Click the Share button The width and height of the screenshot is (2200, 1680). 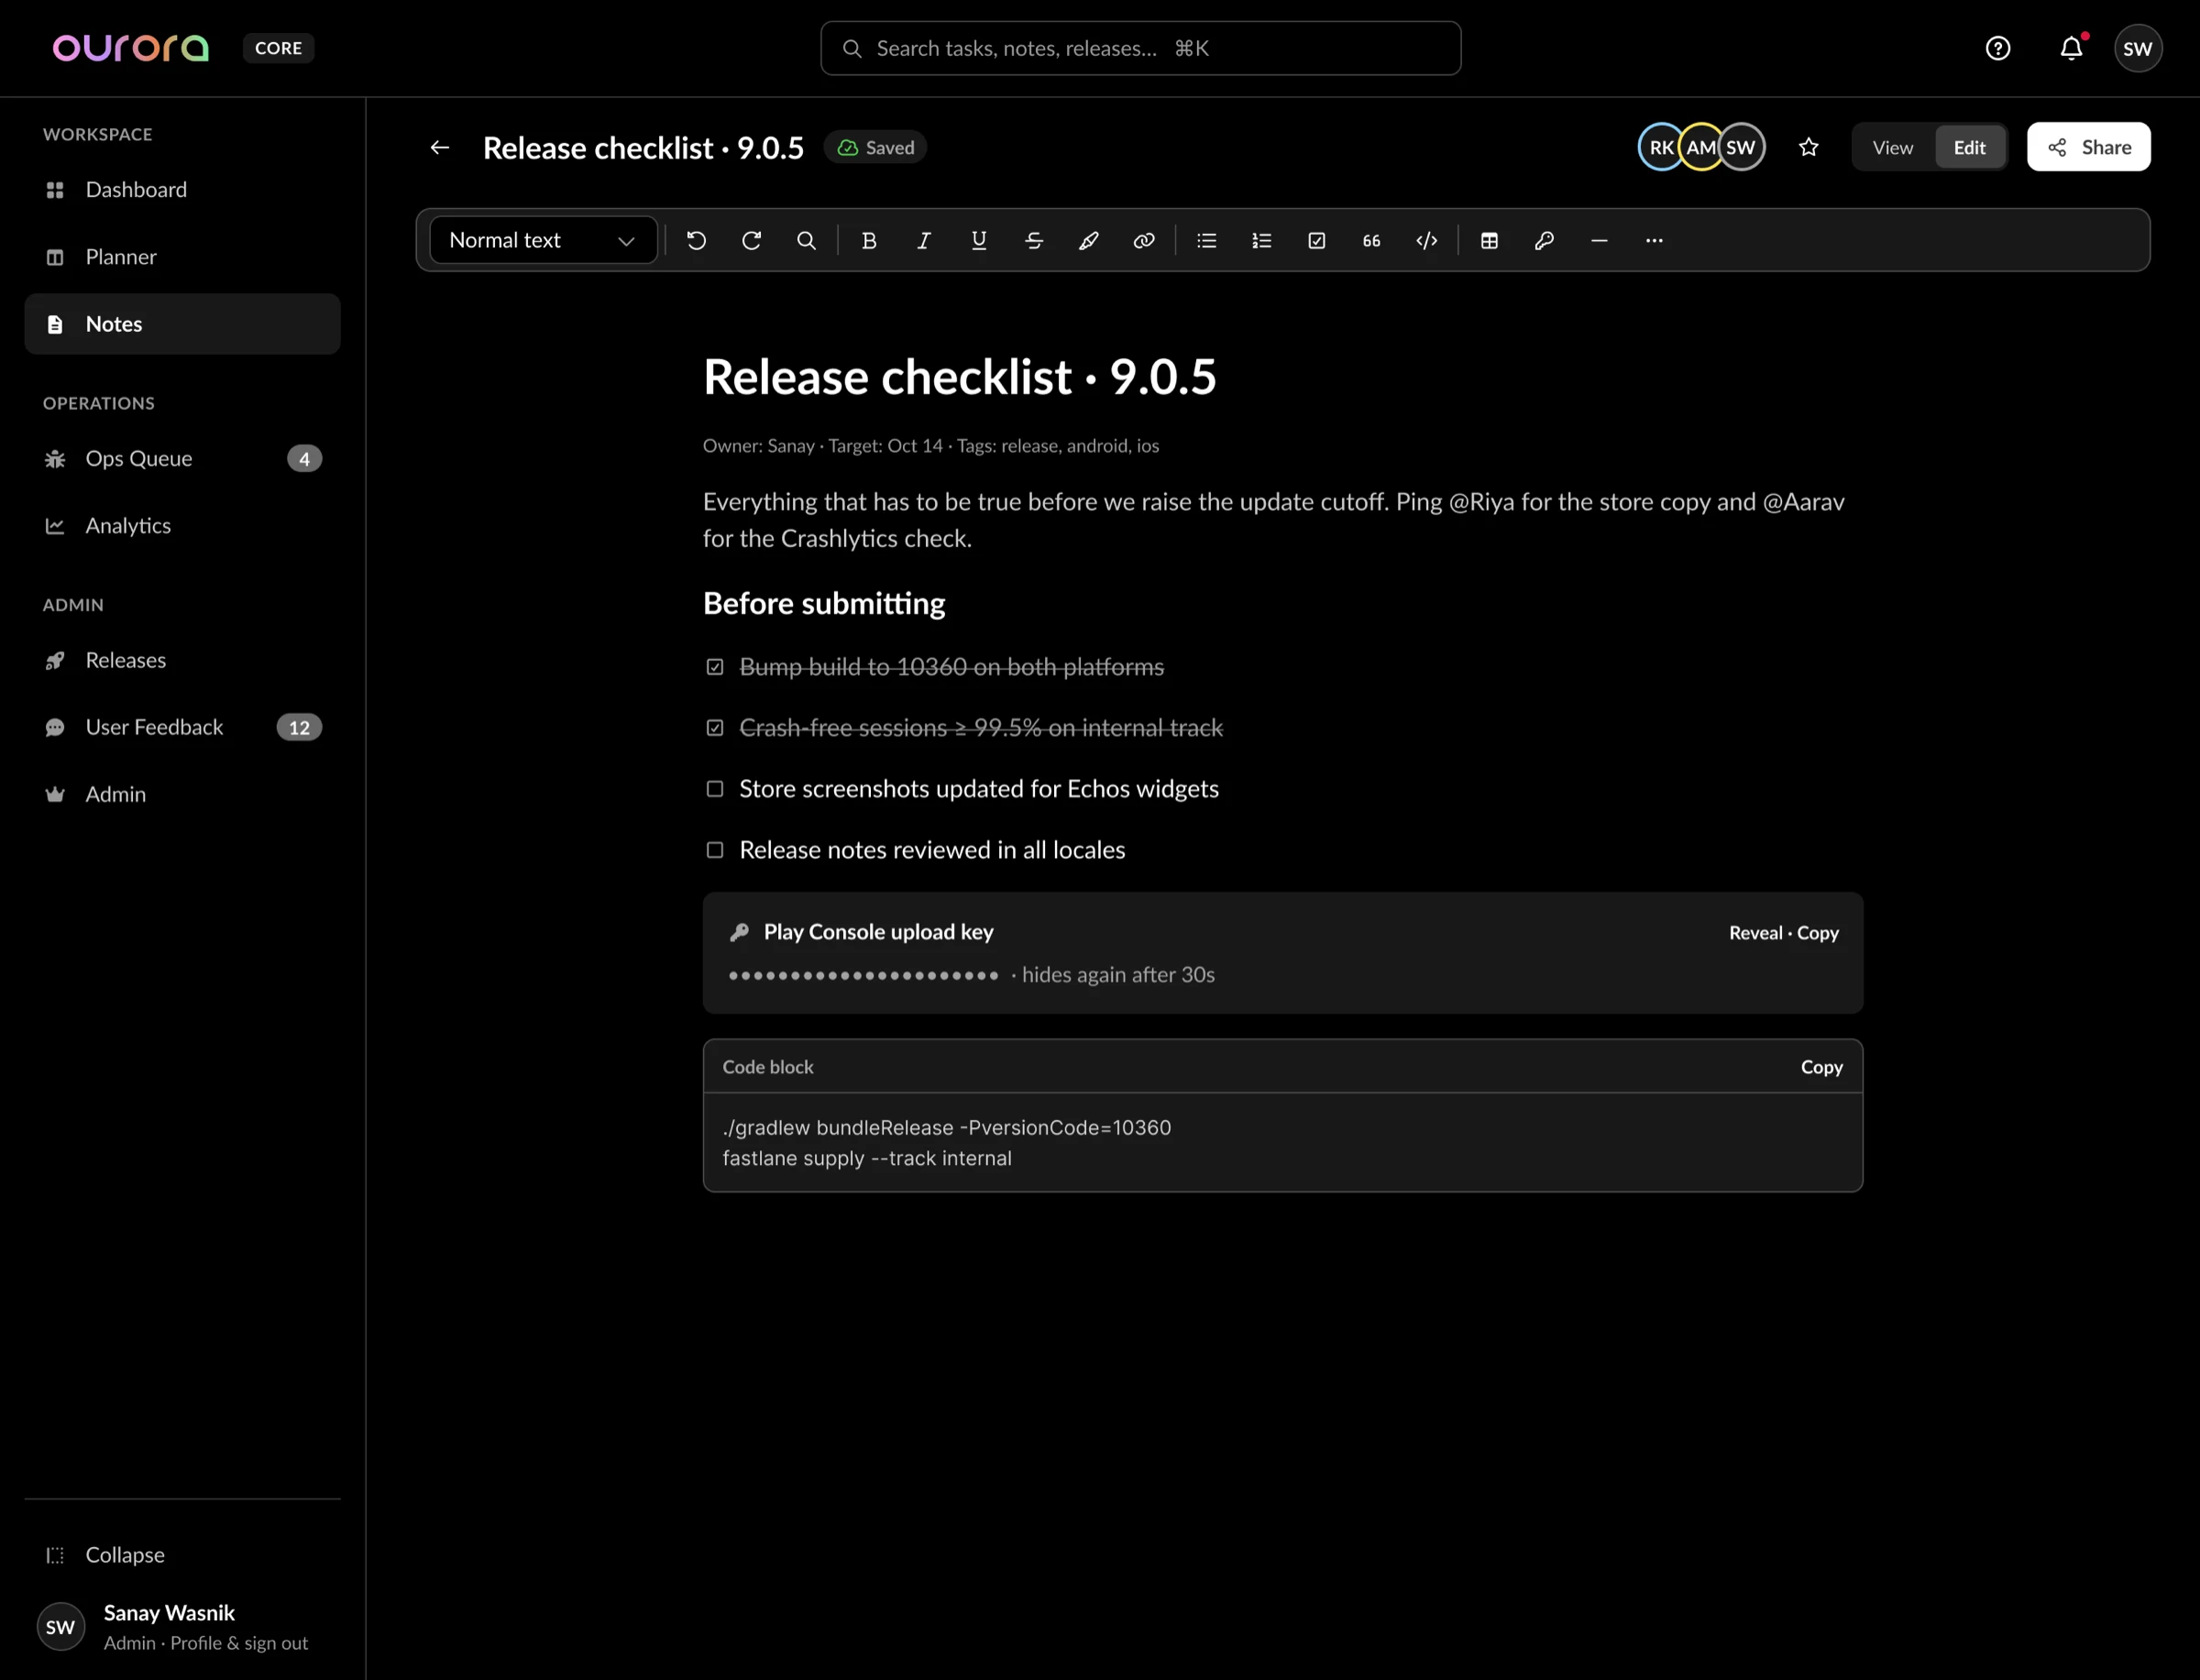coord(2088,147)
